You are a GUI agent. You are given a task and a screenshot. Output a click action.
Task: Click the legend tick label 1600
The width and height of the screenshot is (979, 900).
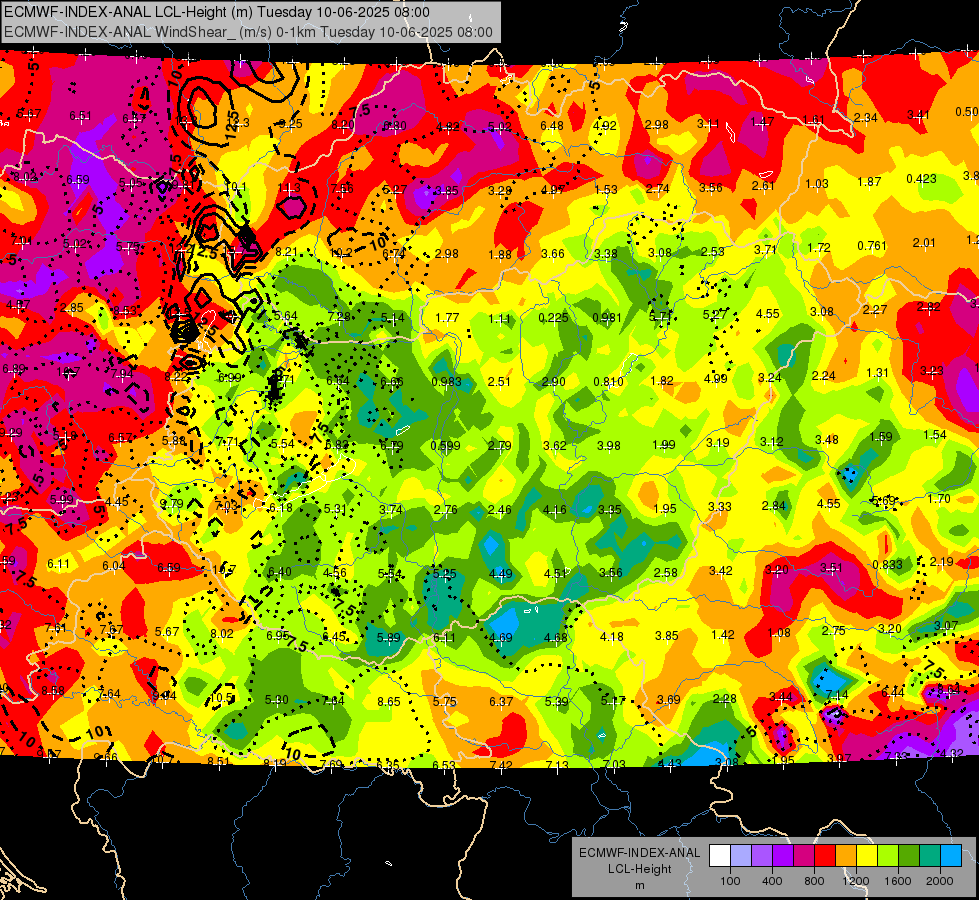(x=898, y=881)
